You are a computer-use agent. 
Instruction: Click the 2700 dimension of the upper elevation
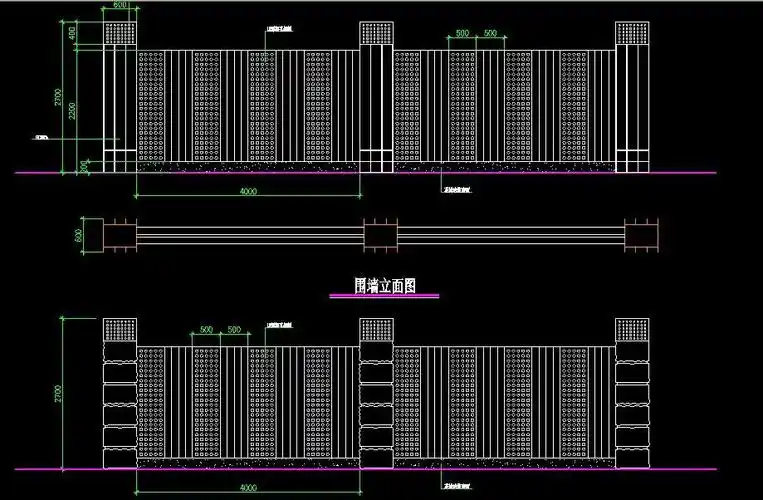click(60, 98)
